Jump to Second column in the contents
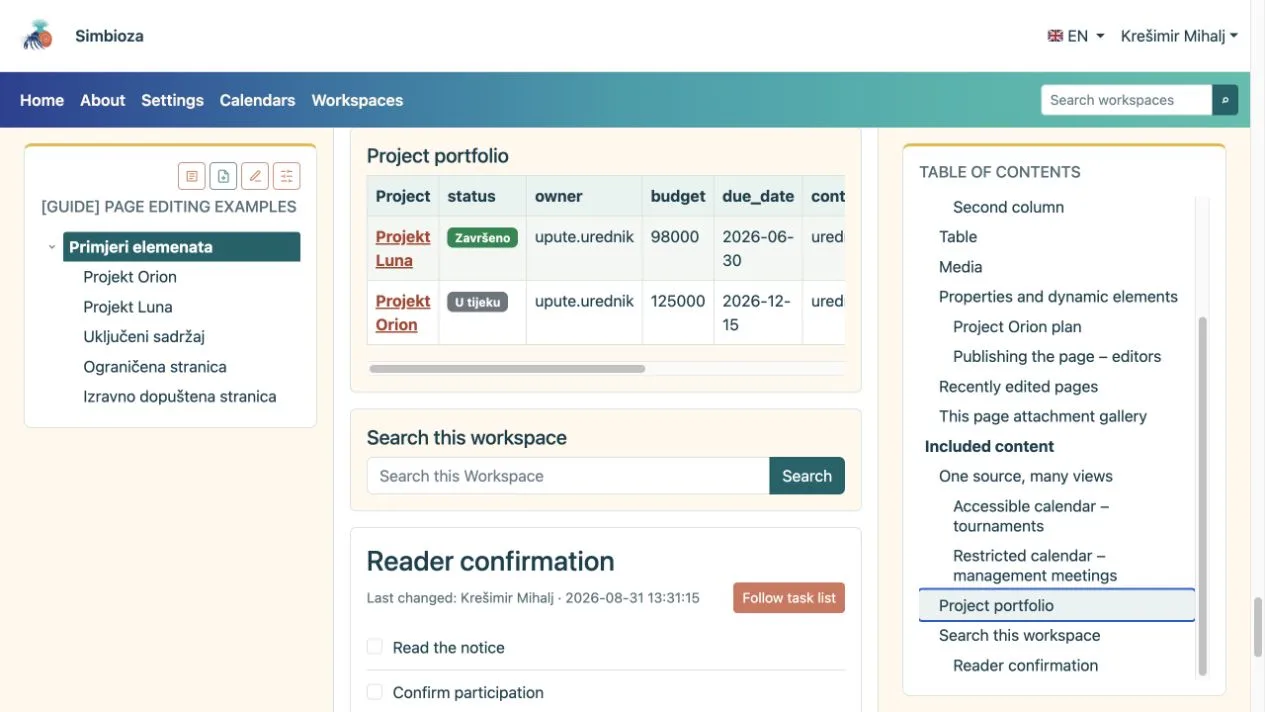 (x=1008, y=207)
